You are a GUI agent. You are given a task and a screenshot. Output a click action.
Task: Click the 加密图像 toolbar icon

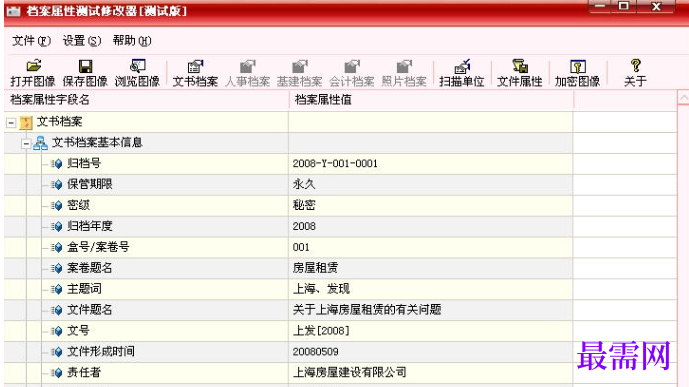coord(577,66)
